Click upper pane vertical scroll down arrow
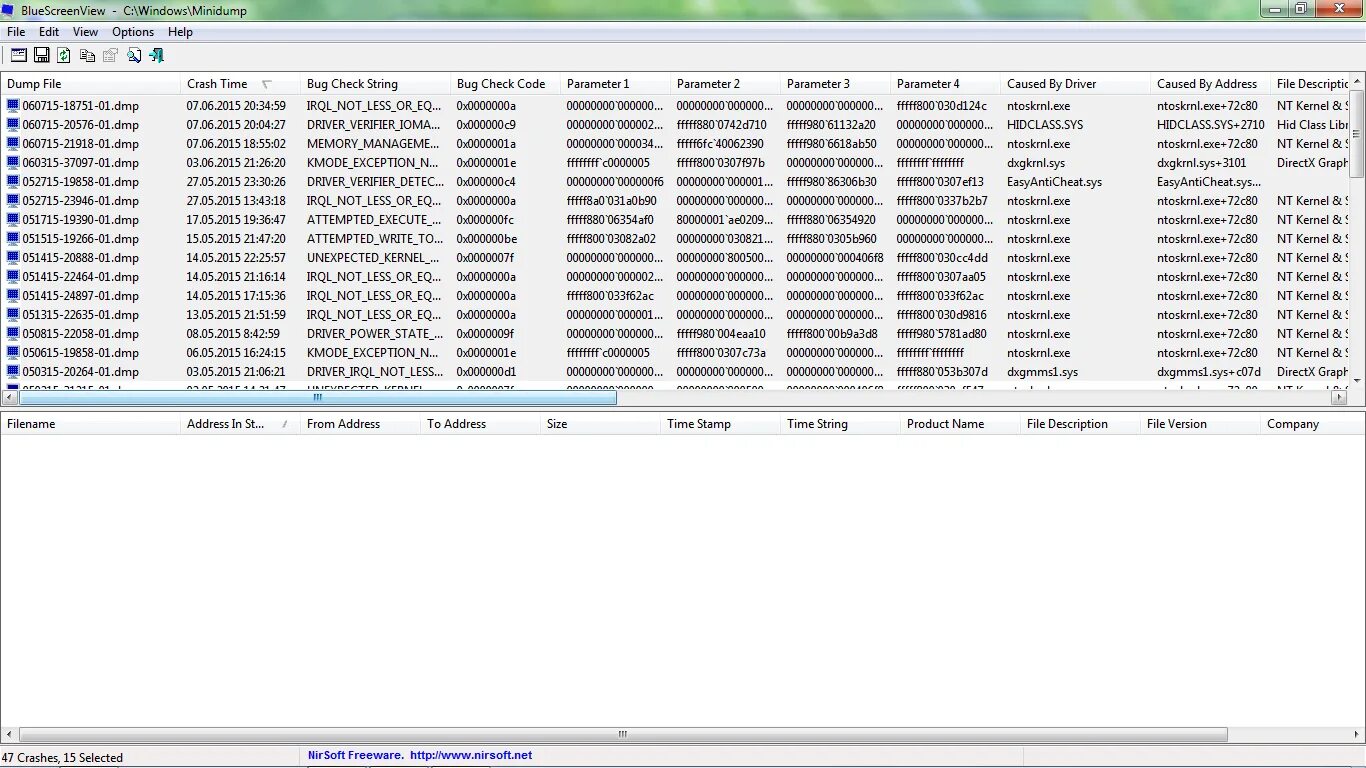1366x768 pixels. click(1357, 381)
